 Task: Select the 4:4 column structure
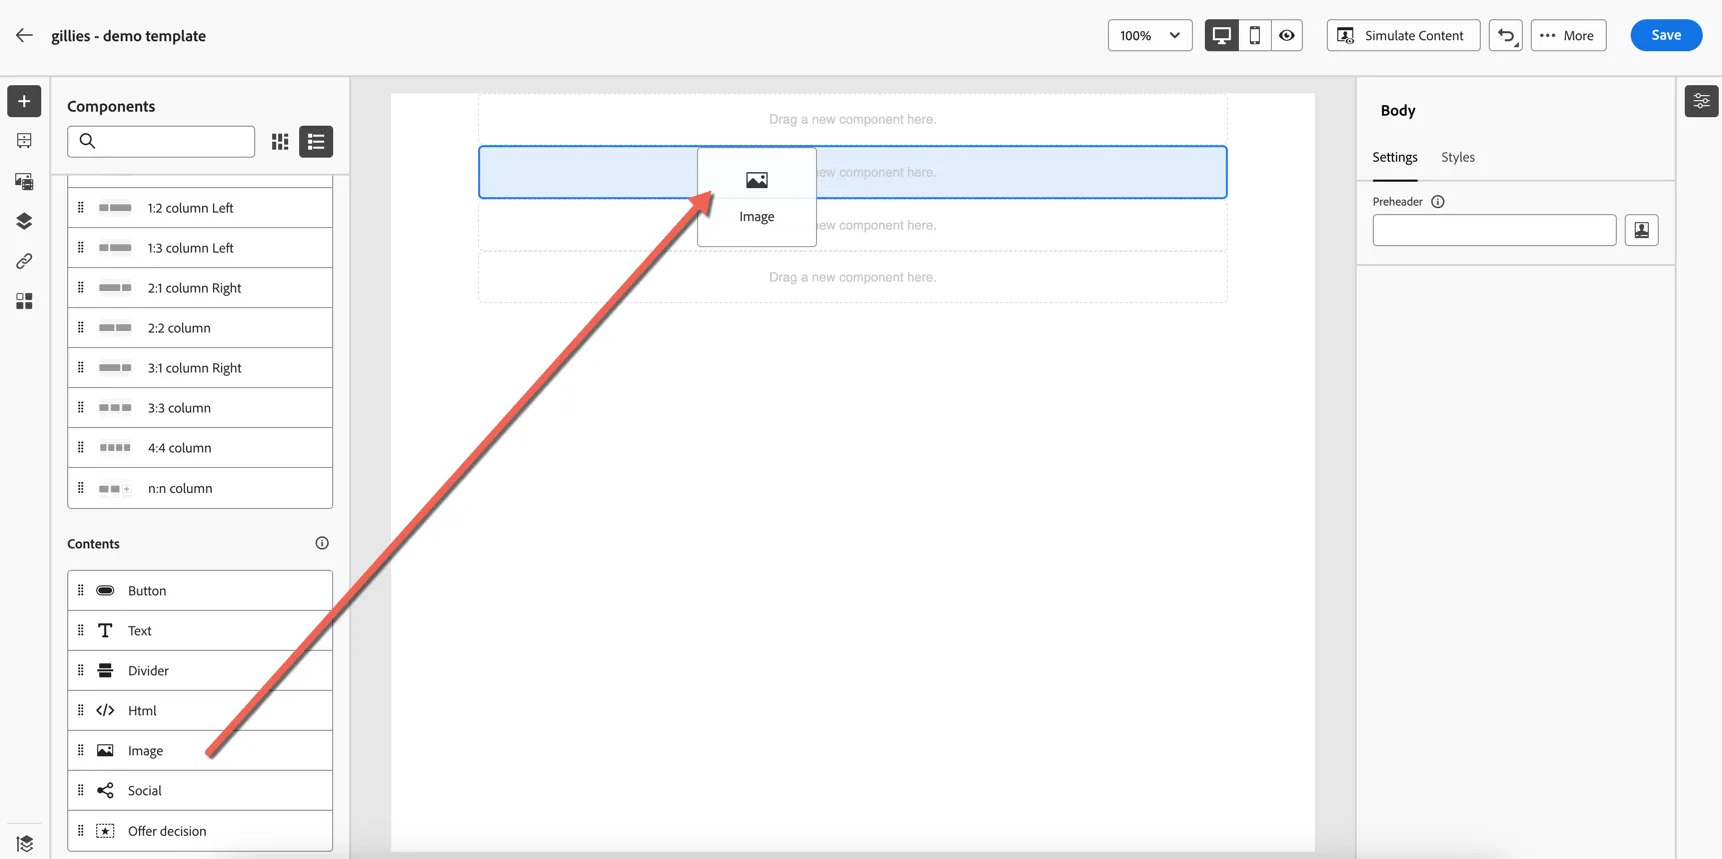(200, 448)
